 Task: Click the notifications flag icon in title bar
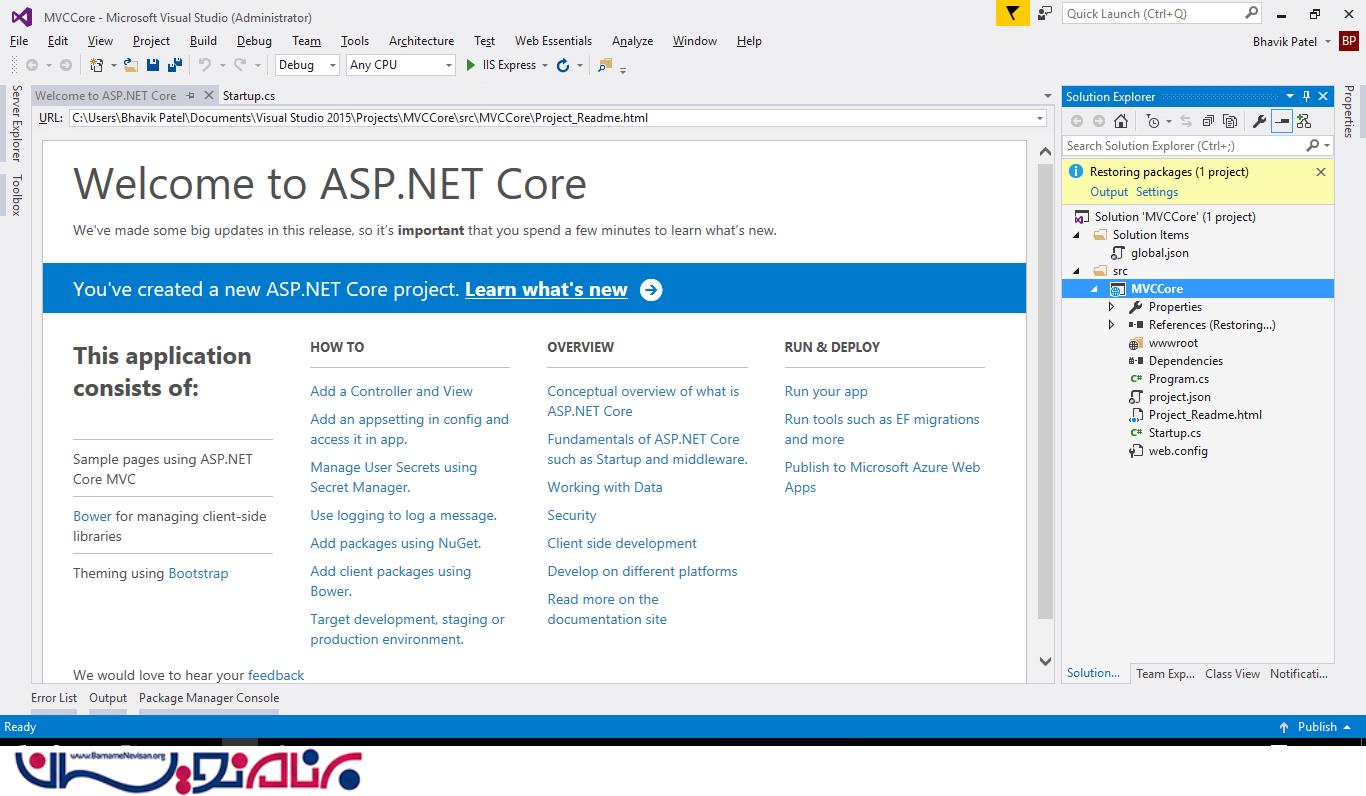coord(1012,14)
